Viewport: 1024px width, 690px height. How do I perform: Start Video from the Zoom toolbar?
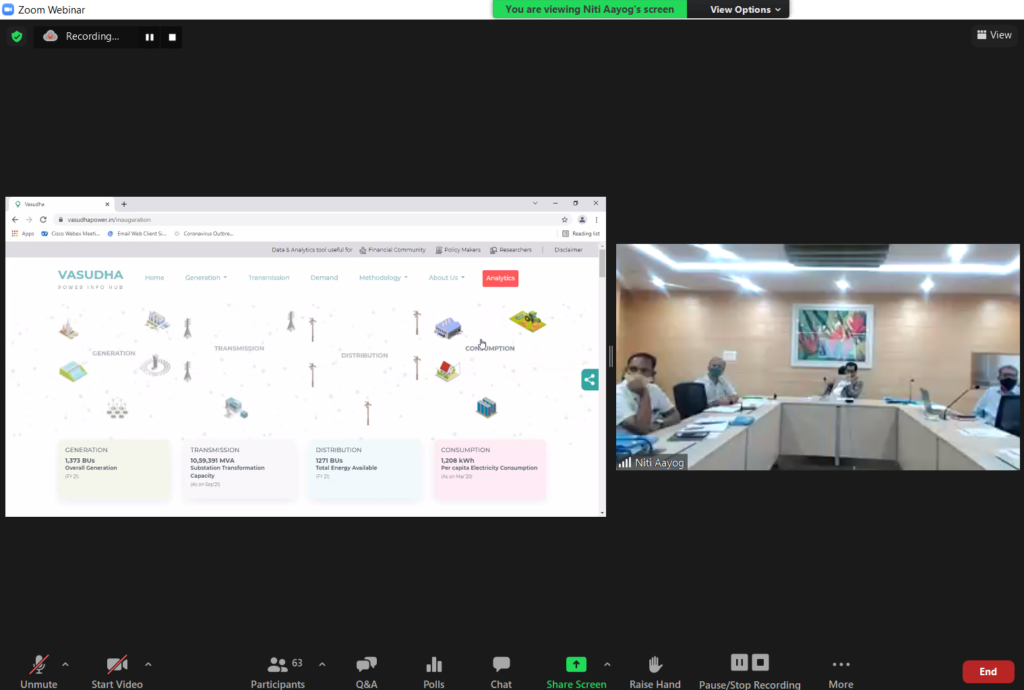[117, 672]
